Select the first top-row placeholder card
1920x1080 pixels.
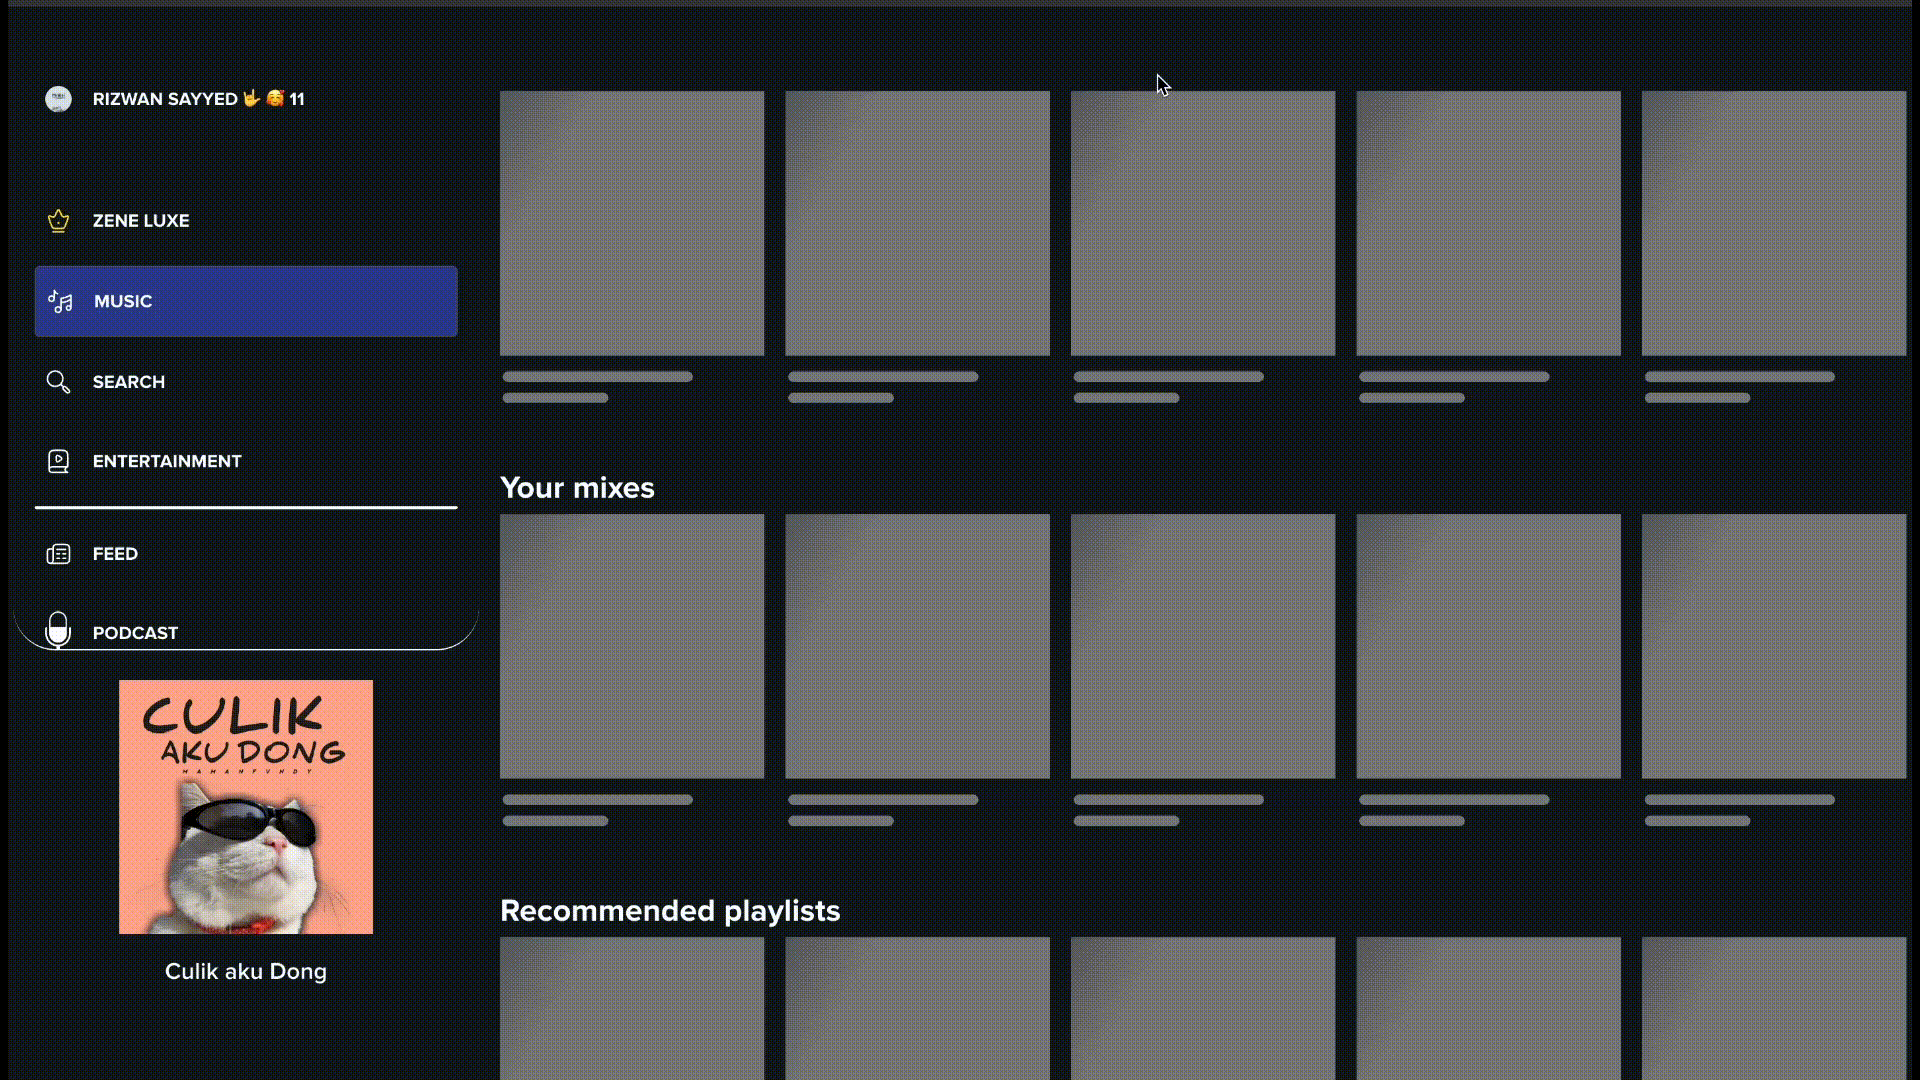click(x=632, y=223)
